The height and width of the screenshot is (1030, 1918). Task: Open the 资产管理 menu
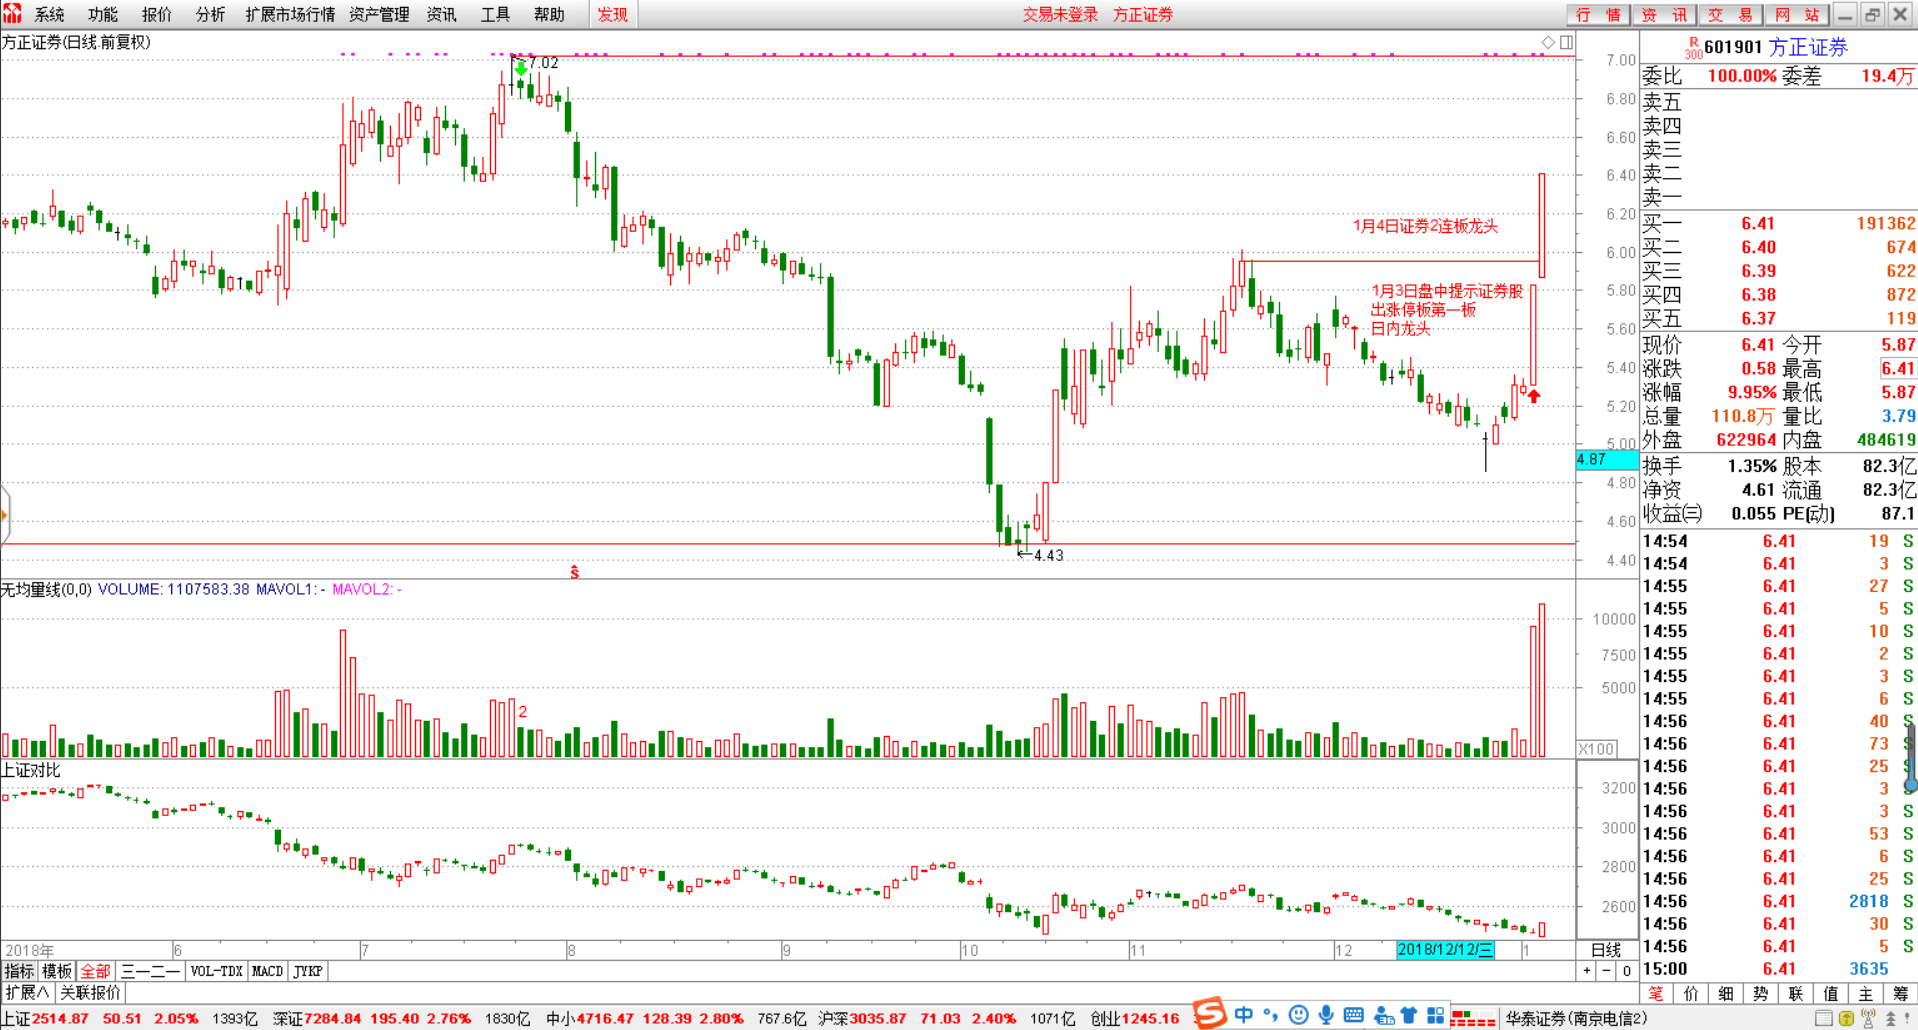tap(379, 14)
